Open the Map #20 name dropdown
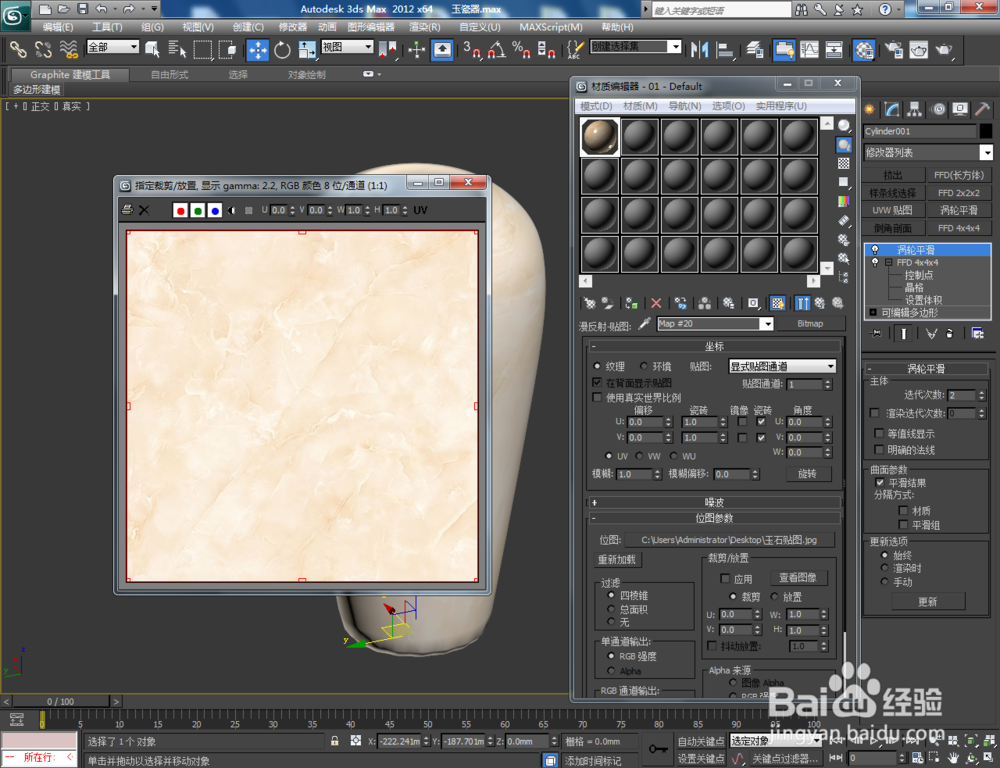This screenshot has width=1000, height=768. (x=767, y=324)
